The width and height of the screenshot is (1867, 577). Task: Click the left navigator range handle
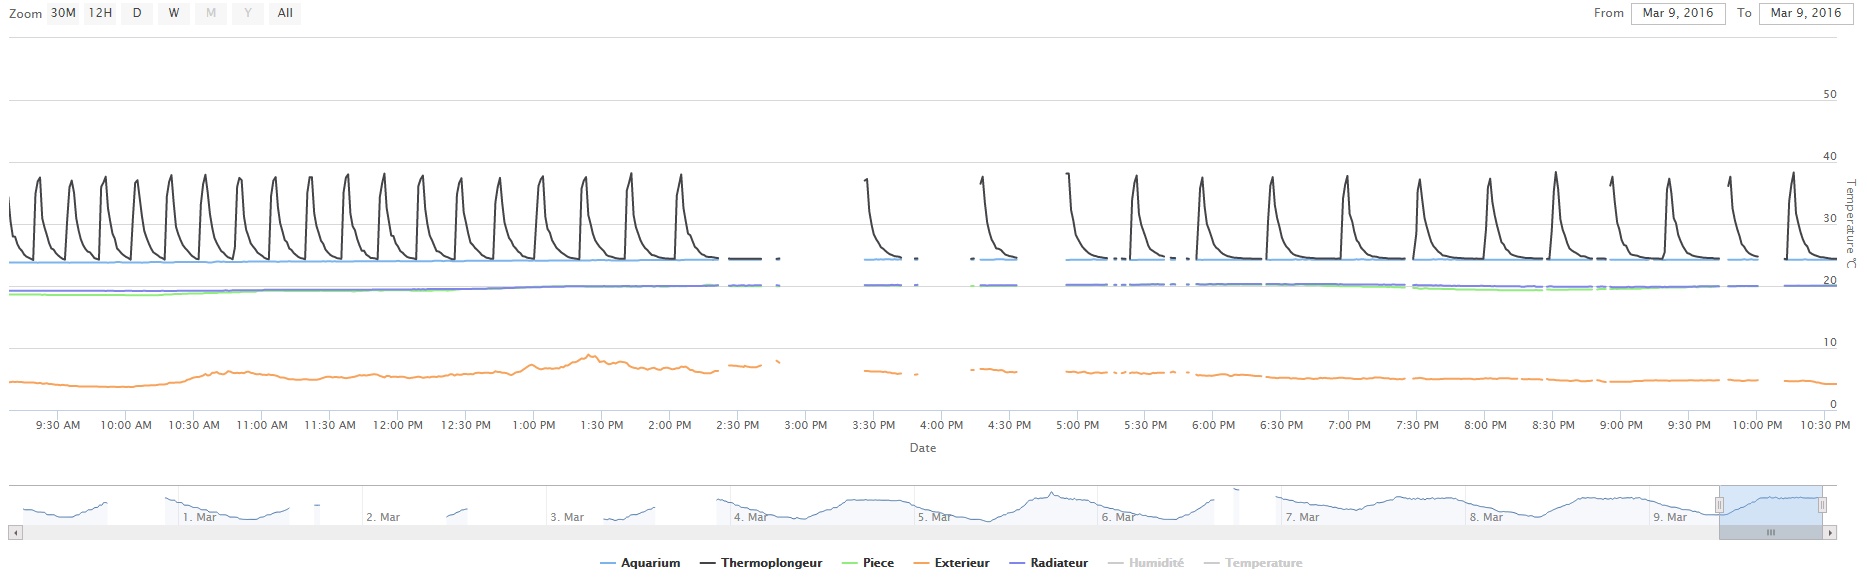point(1720,505)
